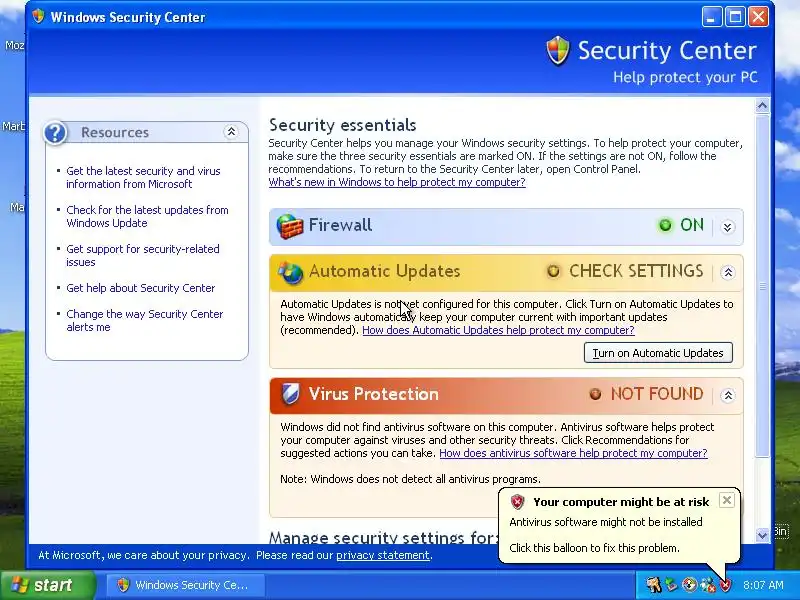Click the Firewall brick wall icon
Screen dimensions: 800x600
pos(289,226)
